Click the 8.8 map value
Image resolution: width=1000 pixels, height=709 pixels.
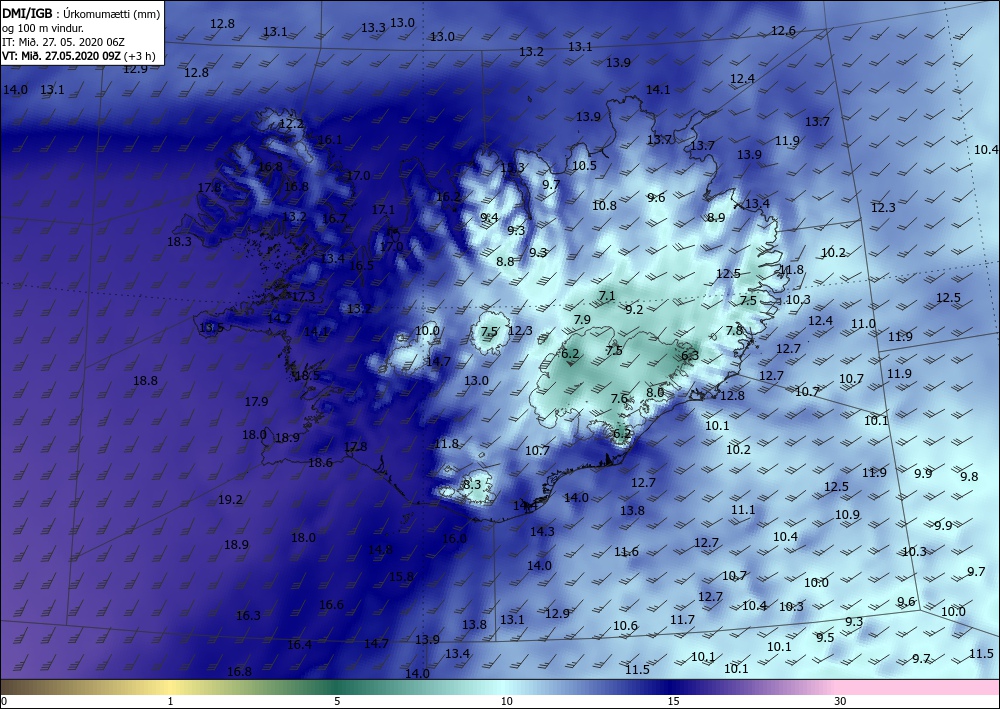click(x=505, y=261)
